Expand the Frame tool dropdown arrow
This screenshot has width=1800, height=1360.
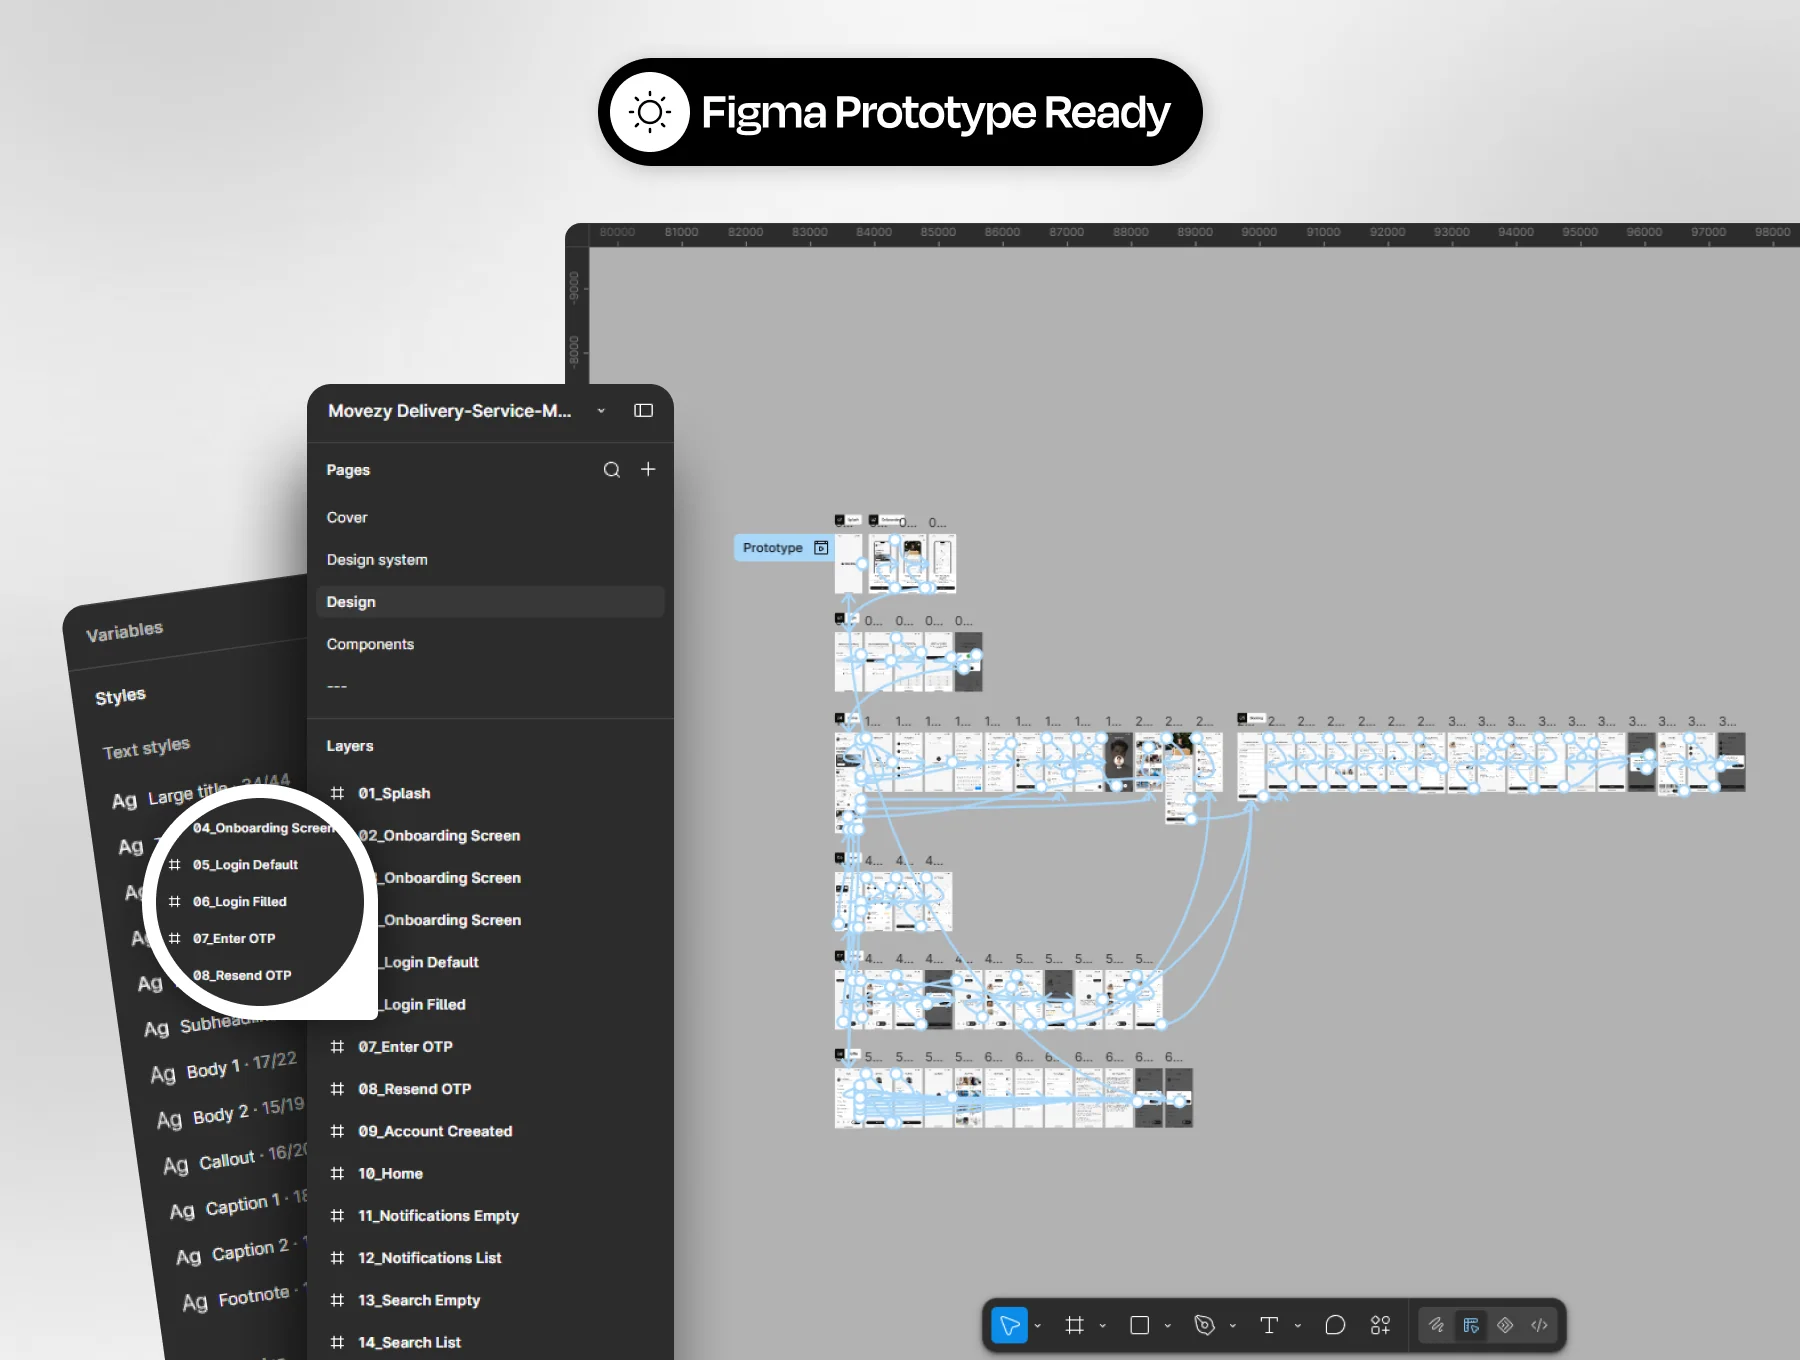point(1103,1326)
